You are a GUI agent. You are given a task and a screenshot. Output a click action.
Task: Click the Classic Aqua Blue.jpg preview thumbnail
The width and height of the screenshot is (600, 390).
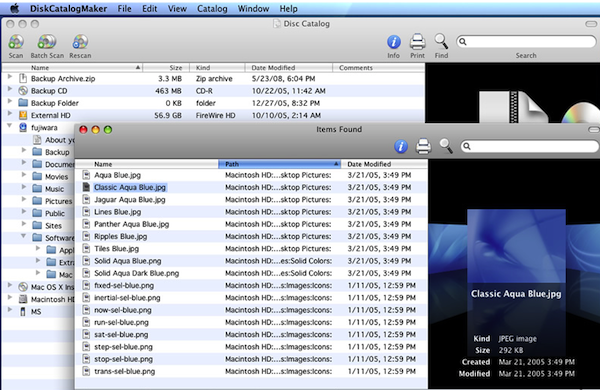[x=516, y=245]
